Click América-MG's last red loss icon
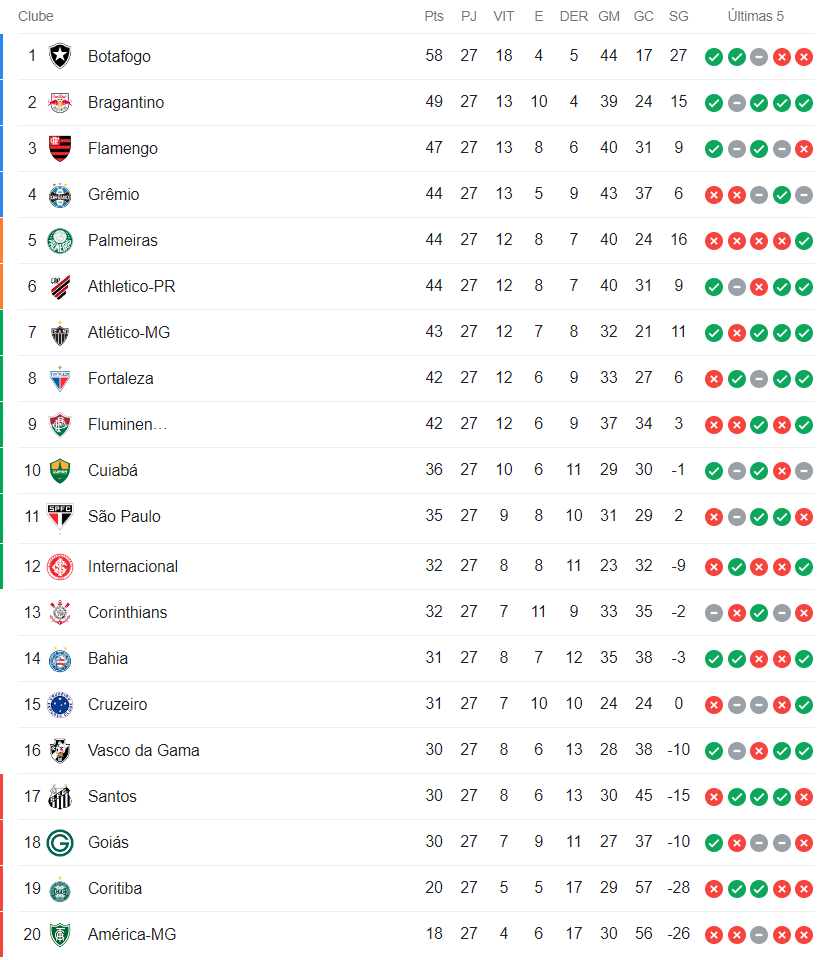826x960 pixels. (804, 935)
